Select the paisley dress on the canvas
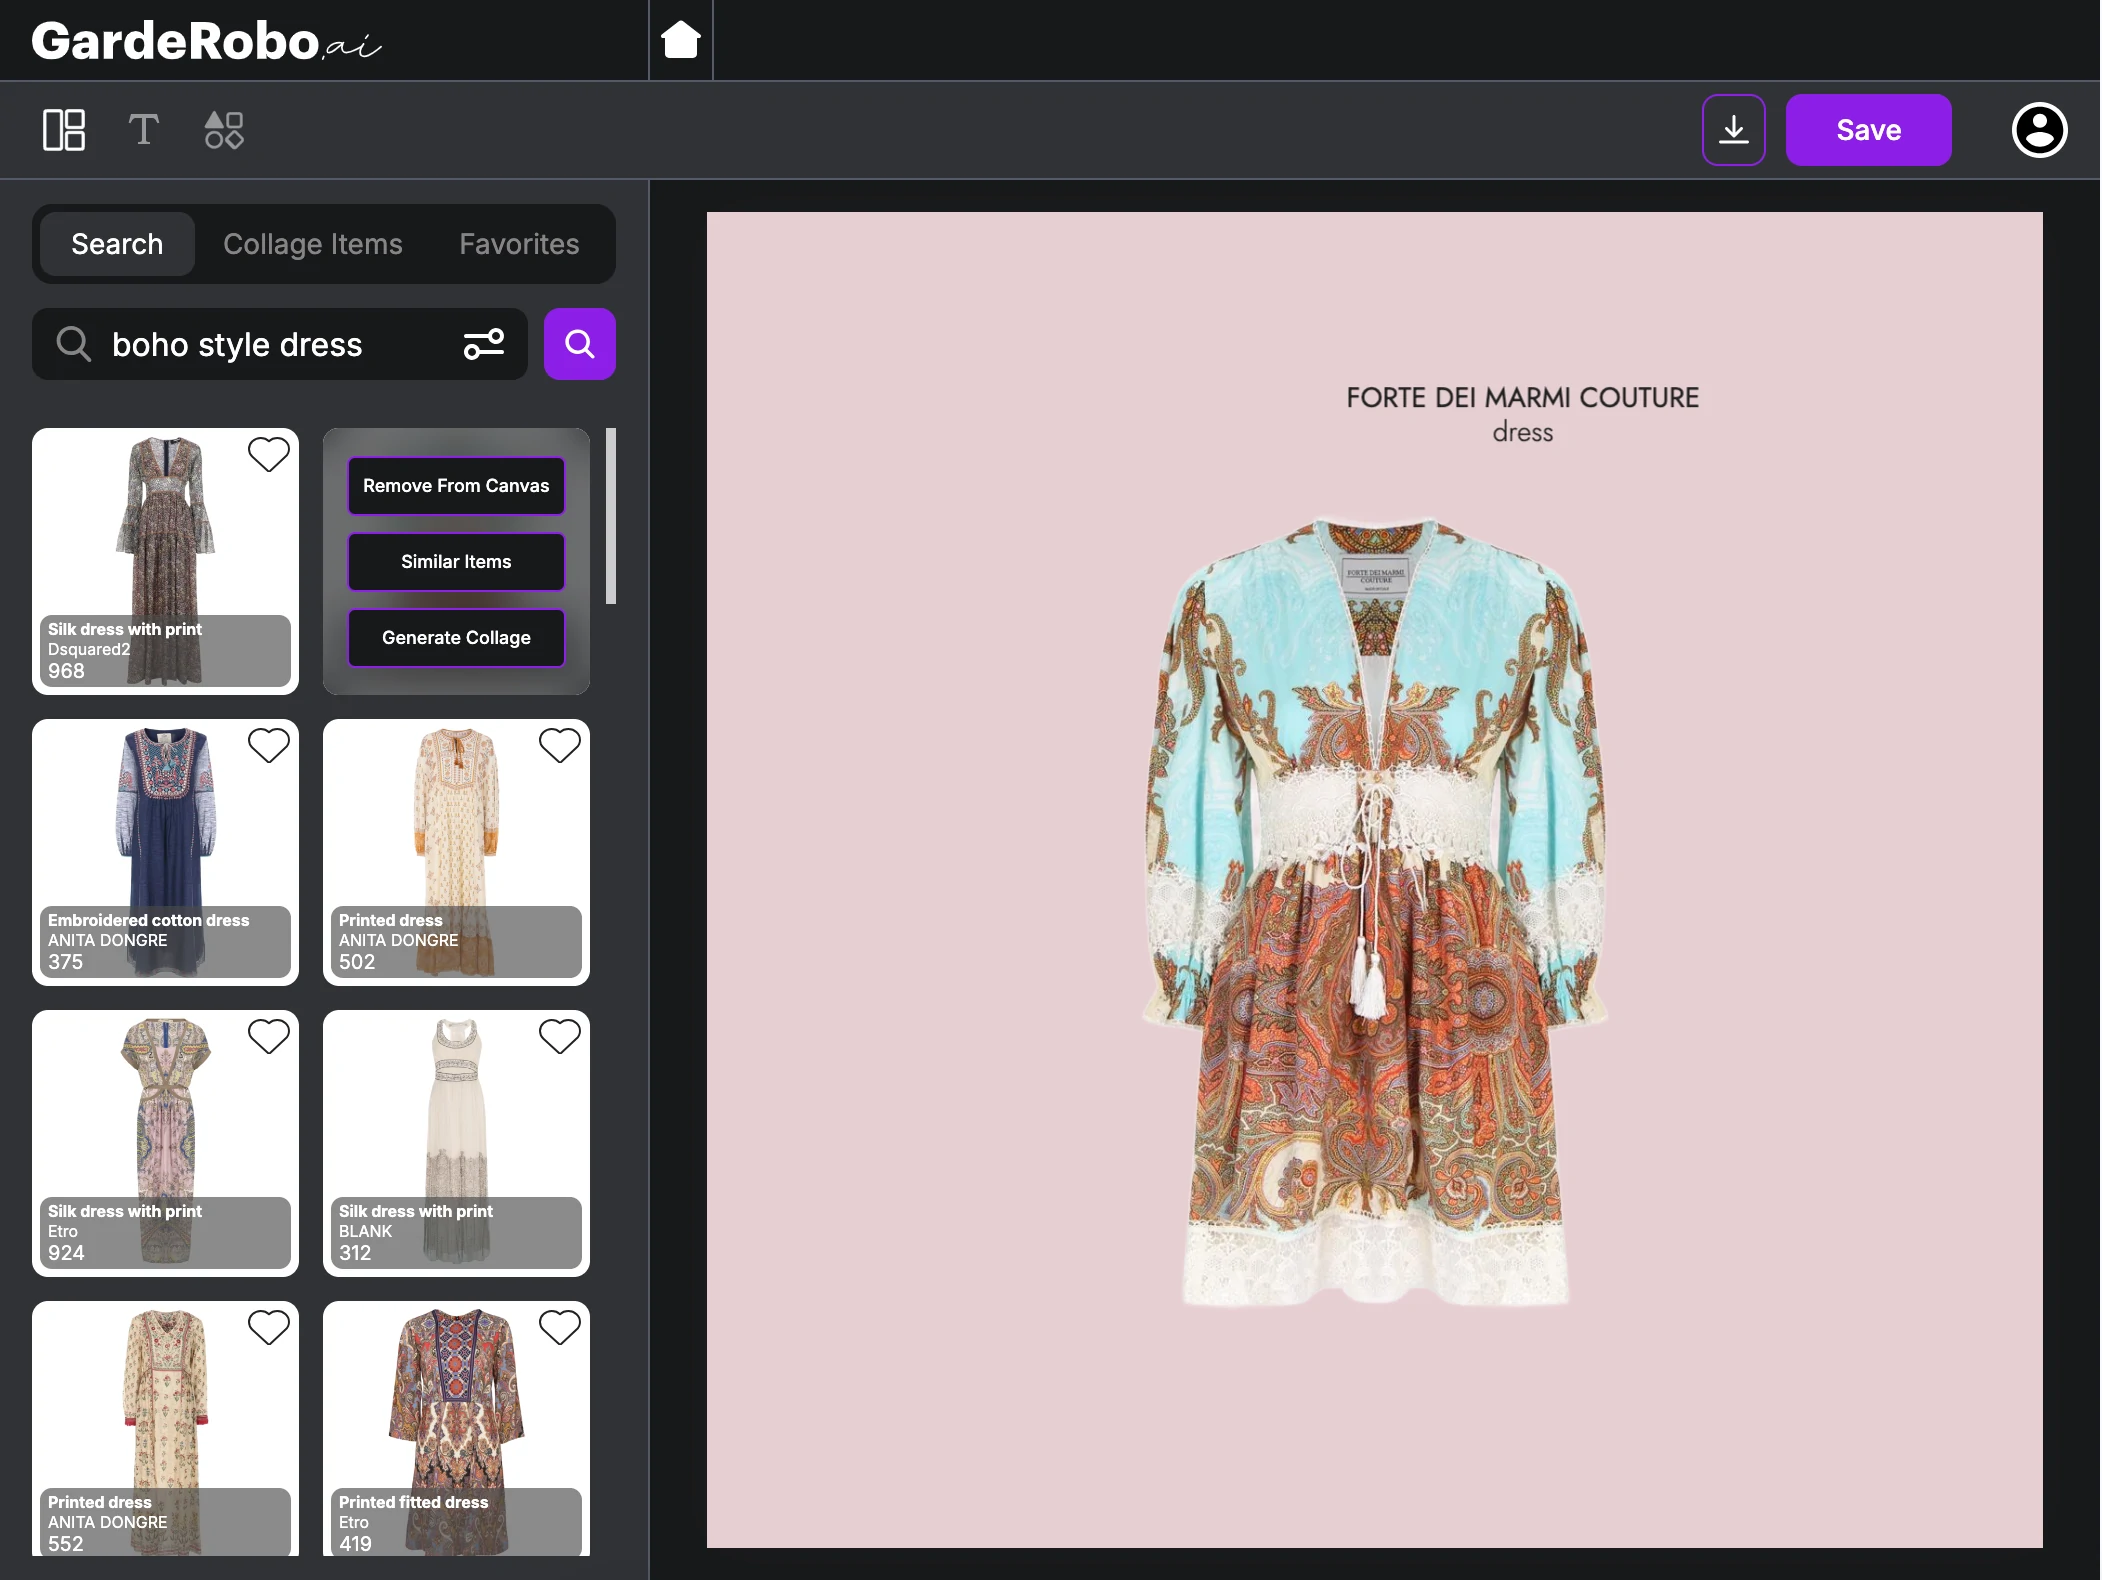 (x=1375, y=910)
